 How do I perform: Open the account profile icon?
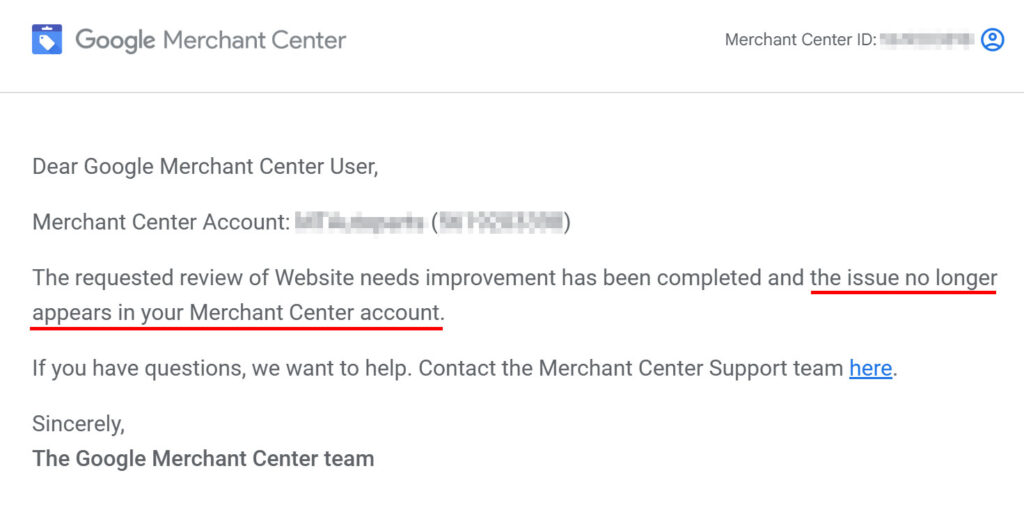992,40
